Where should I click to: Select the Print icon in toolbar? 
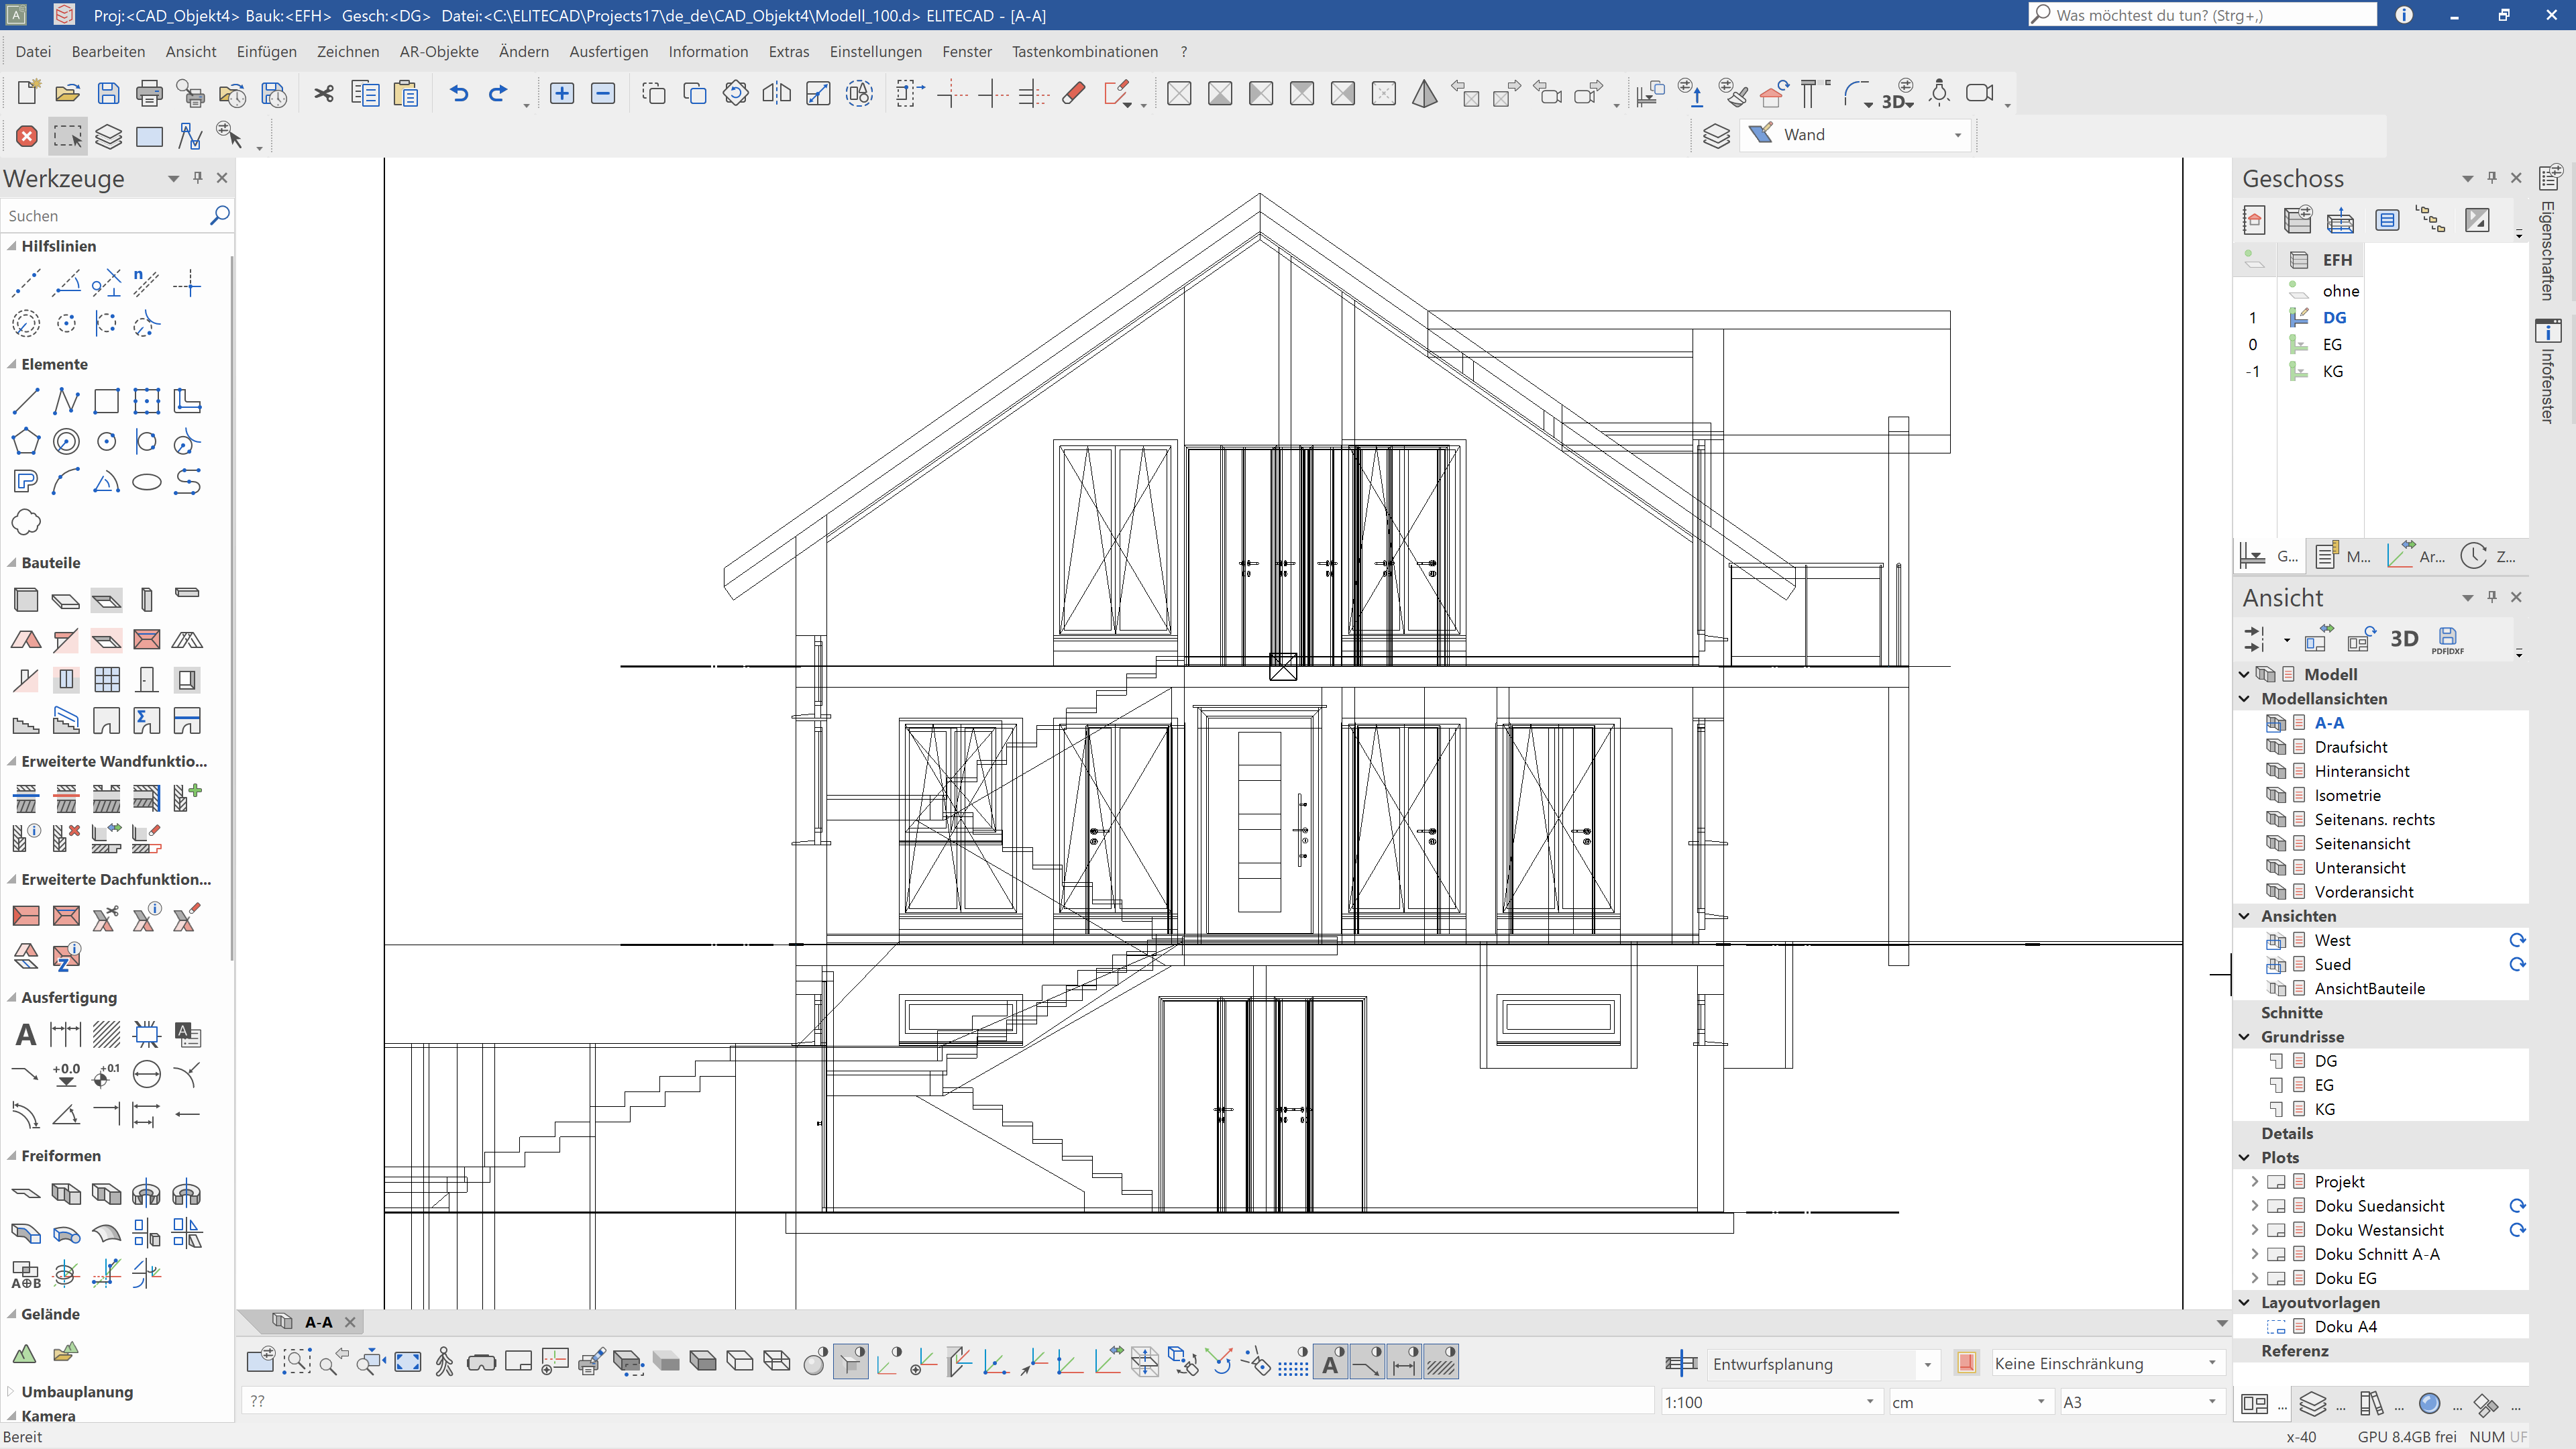point(149,94)
